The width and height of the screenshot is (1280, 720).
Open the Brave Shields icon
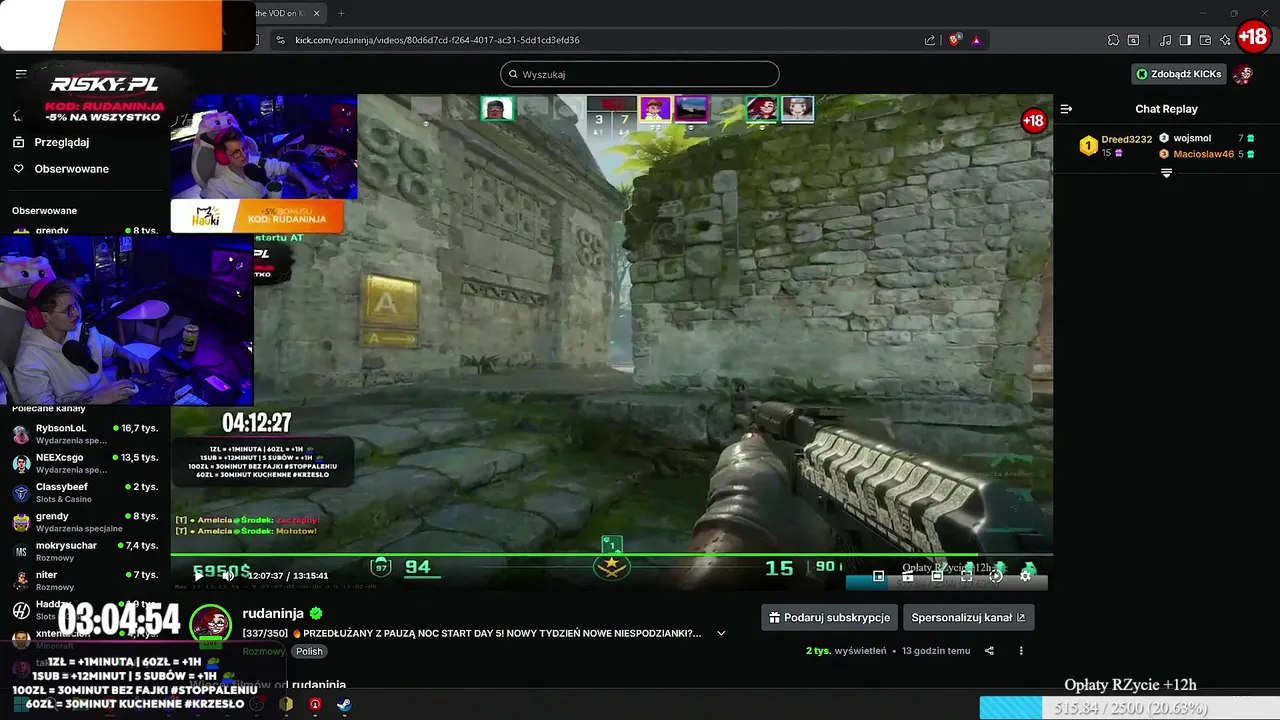point(955,40)
